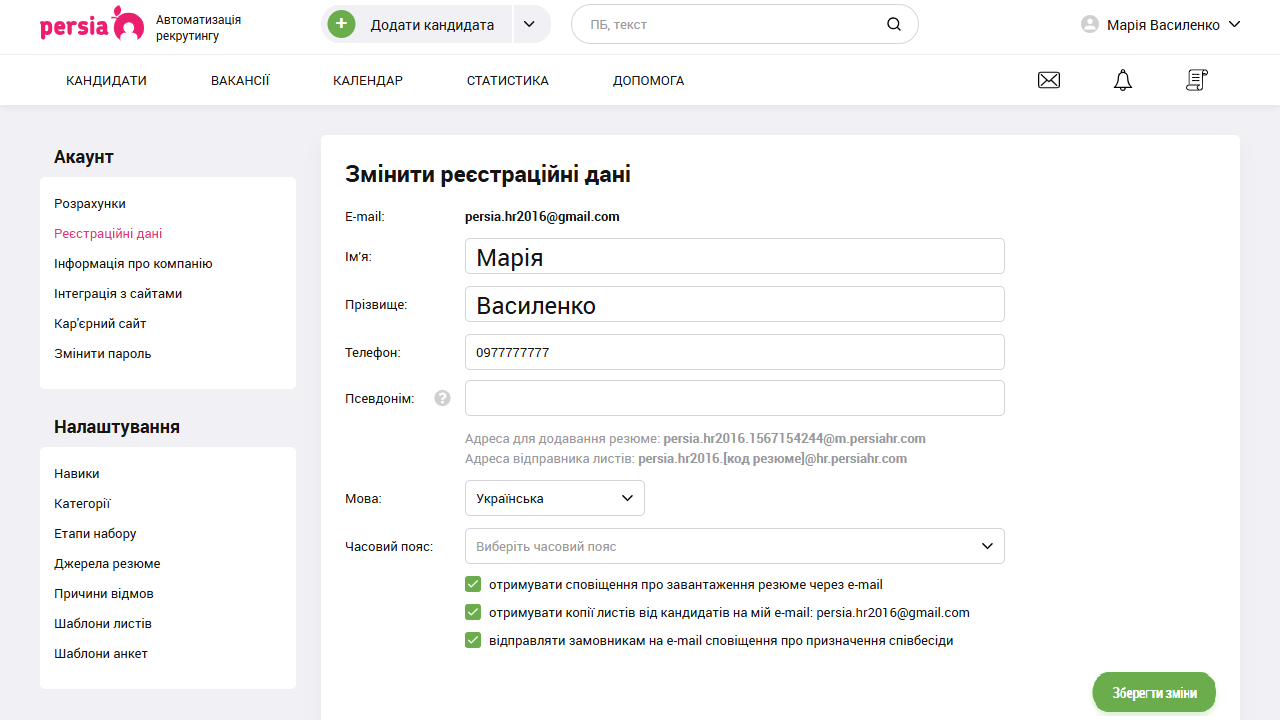This screenshot has width=1280, height=720.
Task: Open Шаблони листів settings
Action: (x=102, y=623)
